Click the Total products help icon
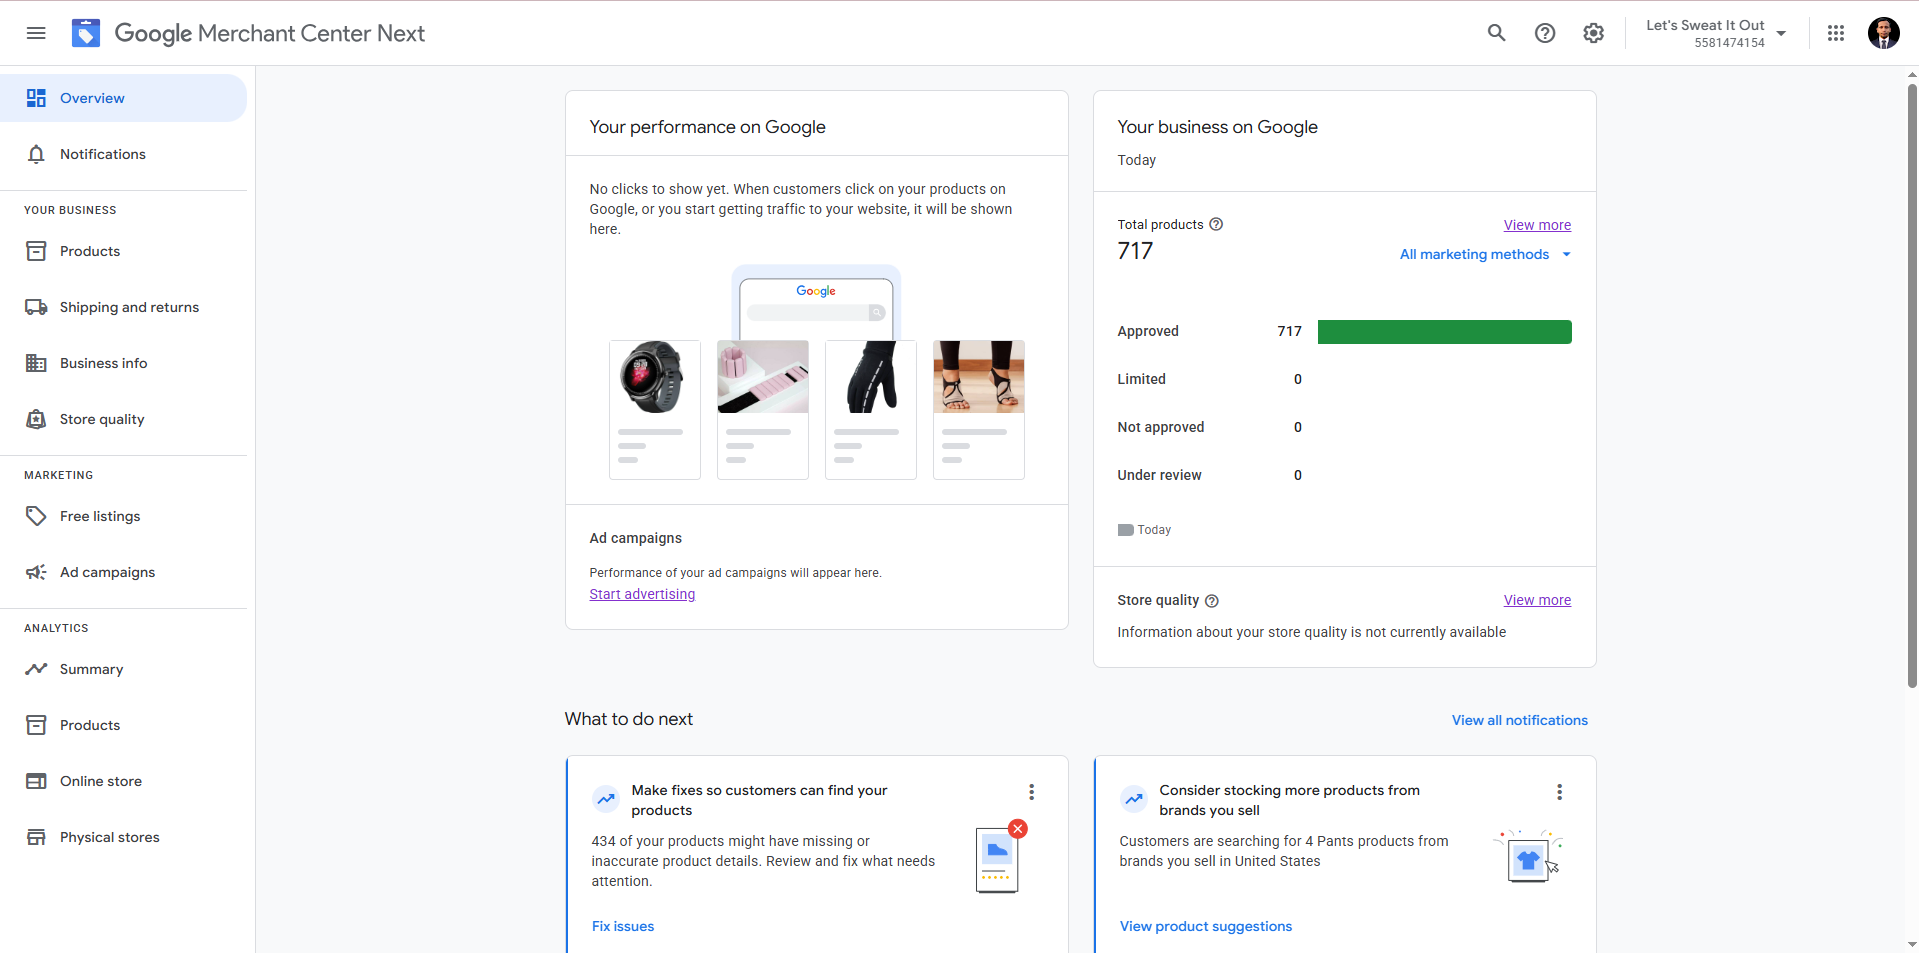 pos(1216,224)
